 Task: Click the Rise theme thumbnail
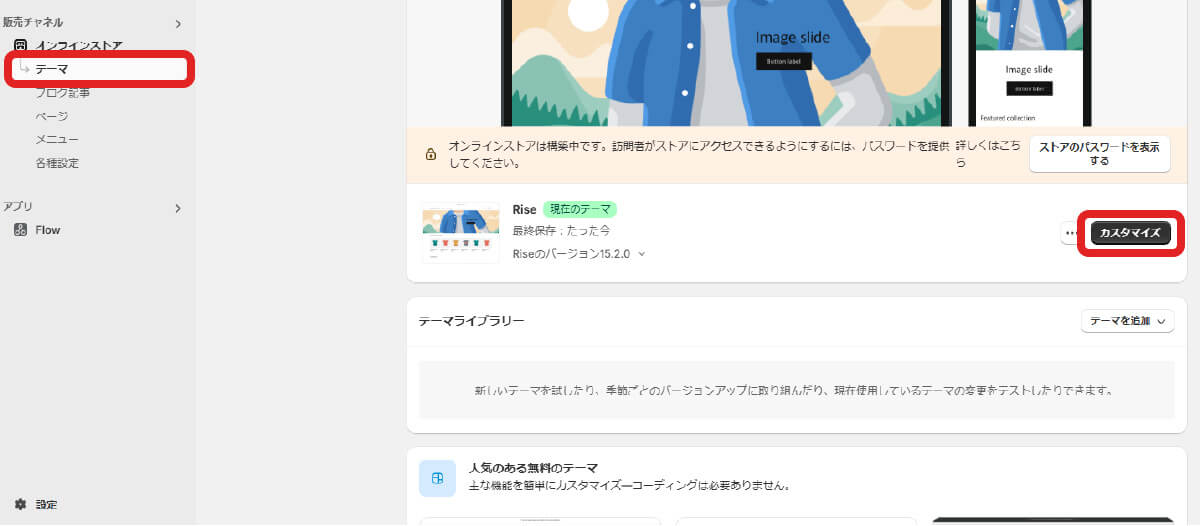[460, 234]
